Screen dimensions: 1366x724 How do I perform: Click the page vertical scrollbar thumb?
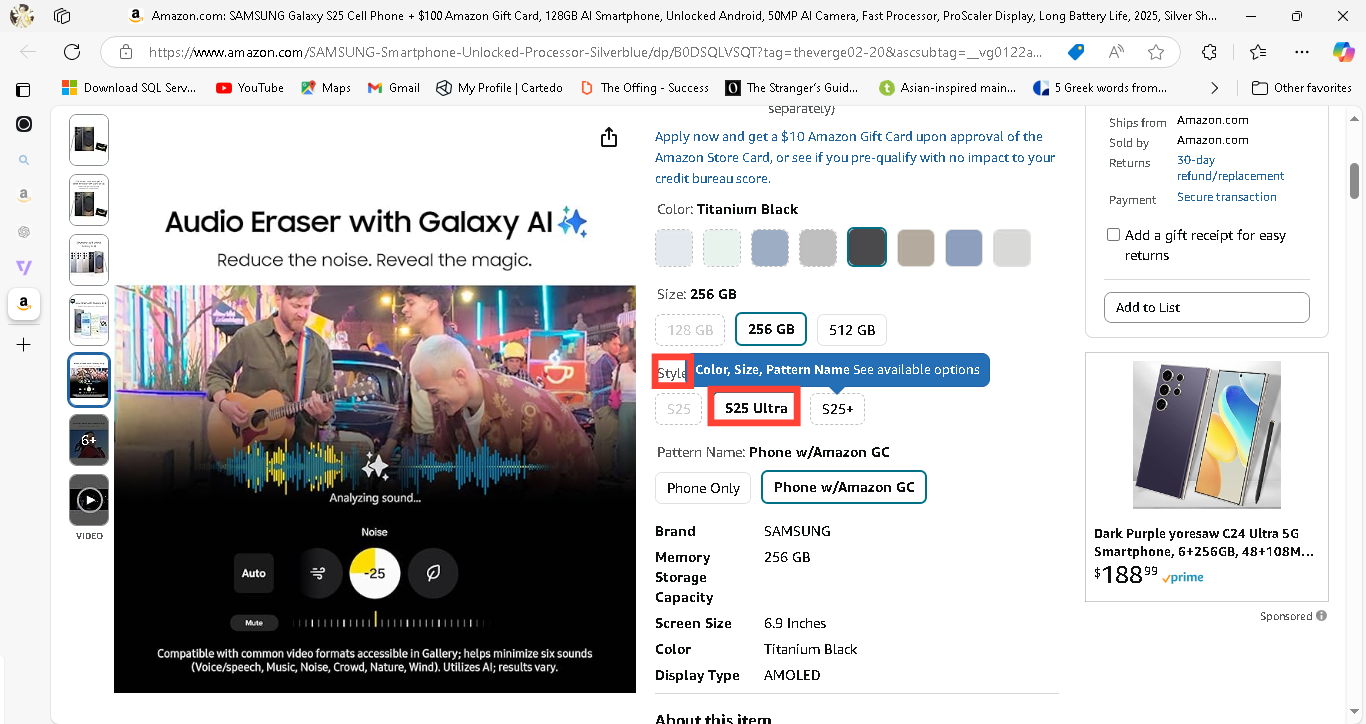pos(1355,181)
